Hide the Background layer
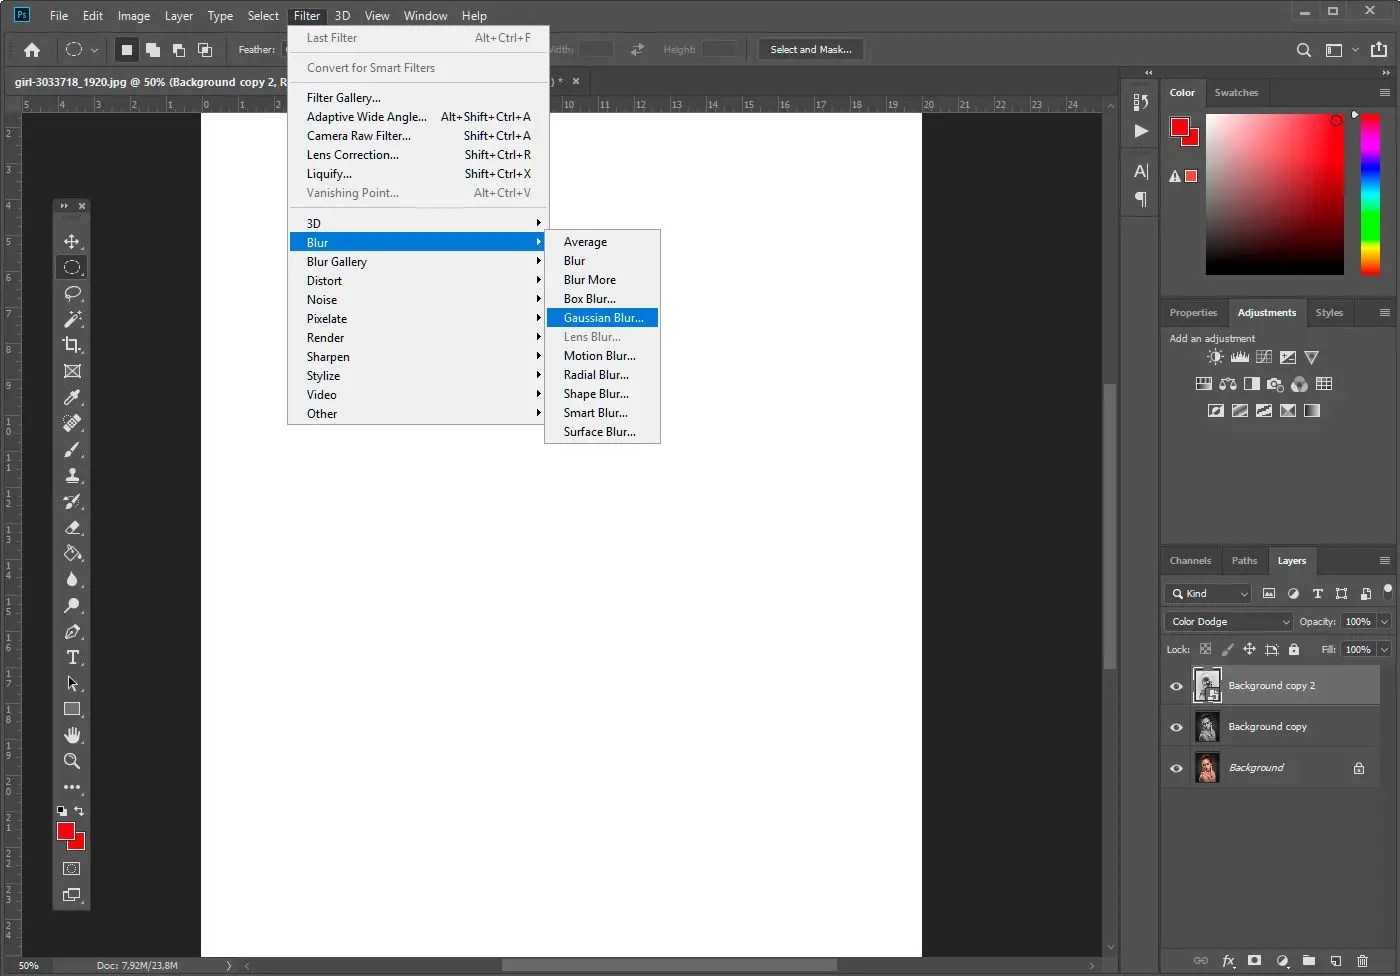 (x=1176, y=768)
